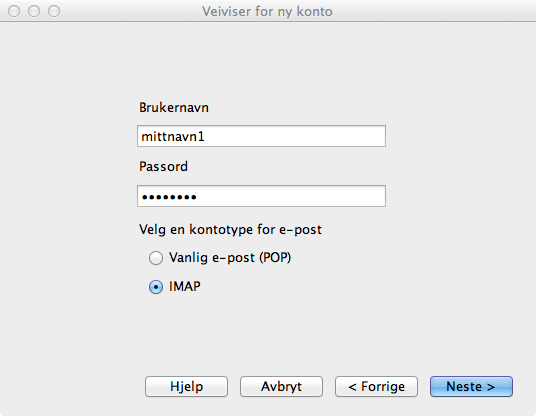Go back with the < Forrige button

[x=376, y=387]
